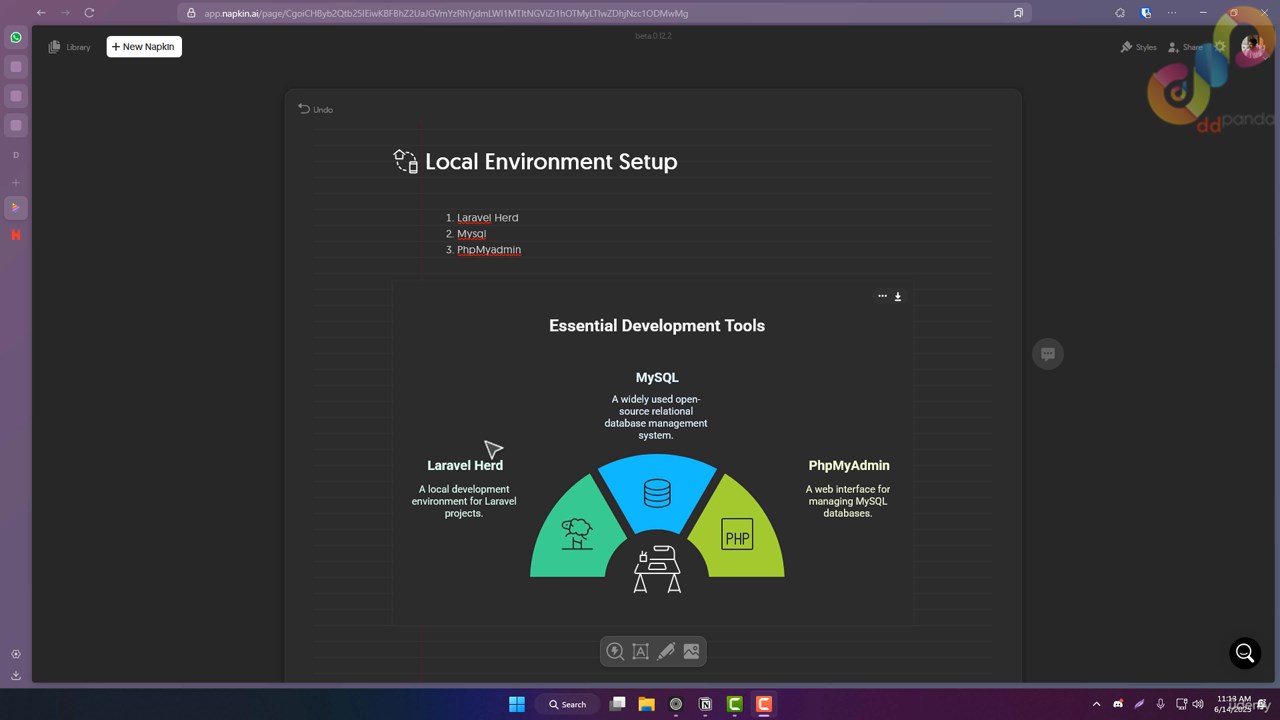Click the blue shield extension icon
The height and width of the screenshot is (720, 1280).
pos(1146,13)
